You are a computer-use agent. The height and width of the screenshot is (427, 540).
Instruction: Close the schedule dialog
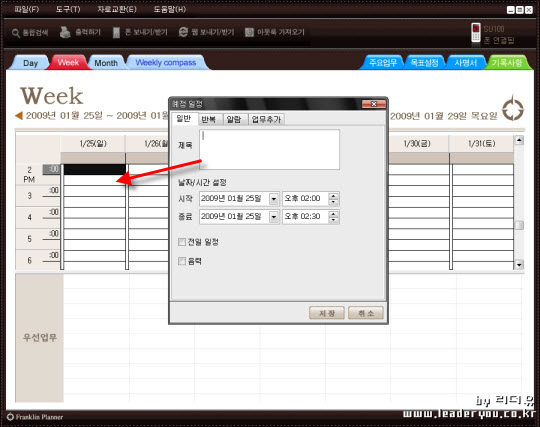[374, 104]
